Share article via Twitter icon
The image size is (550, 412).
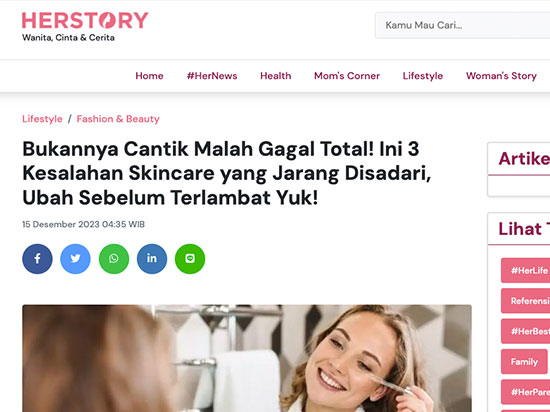pyautogui.click(x=75, y=259)
